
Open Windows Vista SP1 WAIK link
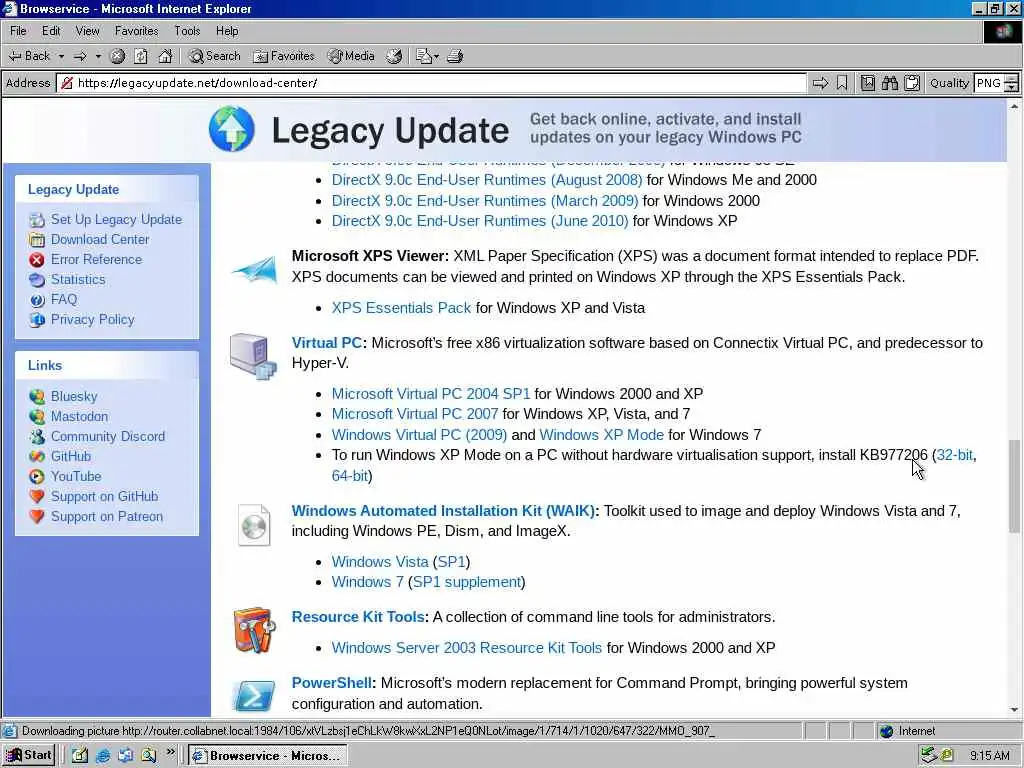pos(451,562)
